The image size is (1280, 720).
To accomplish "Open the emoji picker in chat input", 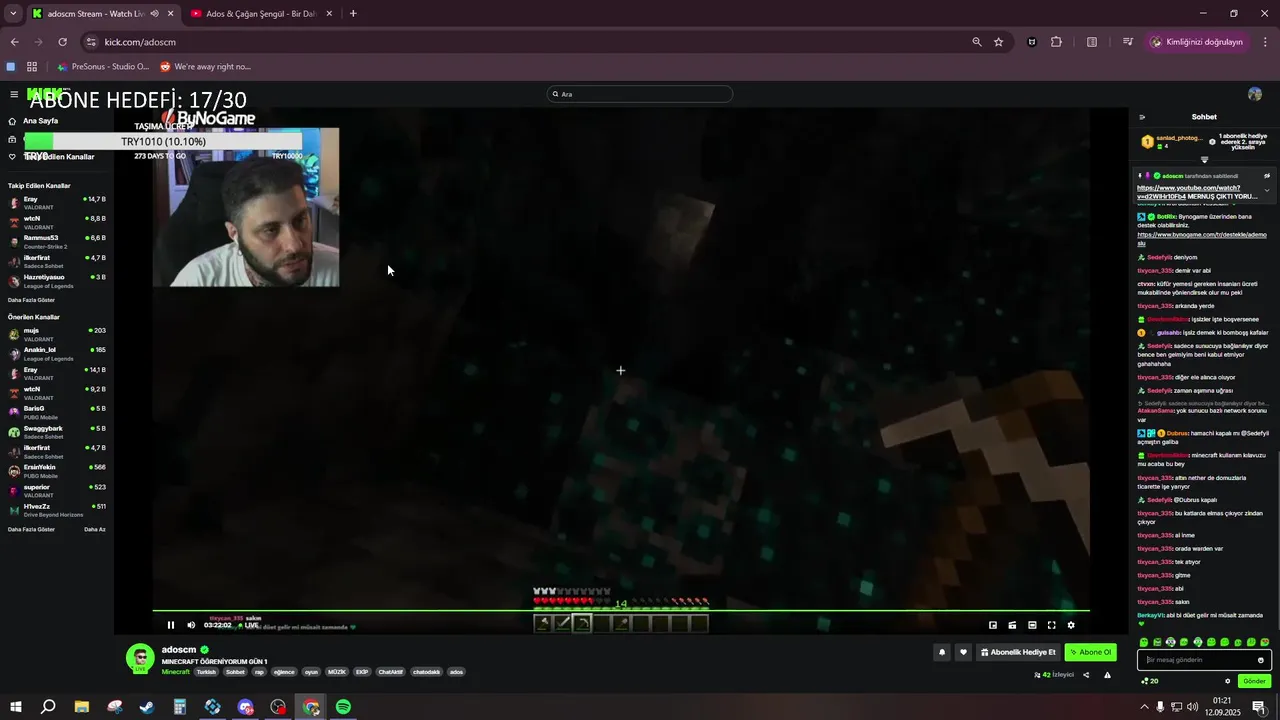I will pyautogui.click(x=1260, y=660).
